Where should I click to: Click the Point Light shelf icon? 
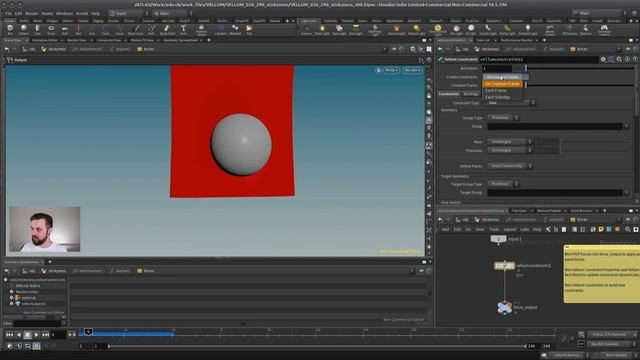322,29
